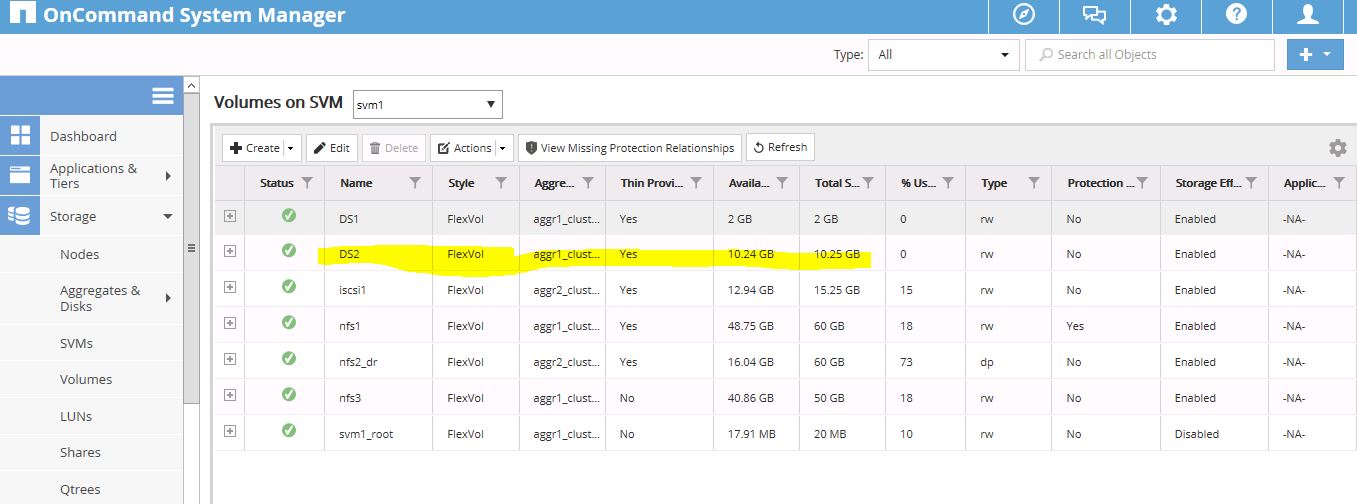
Task: Filter the % Used column
Action: click(x=948, y=183)
